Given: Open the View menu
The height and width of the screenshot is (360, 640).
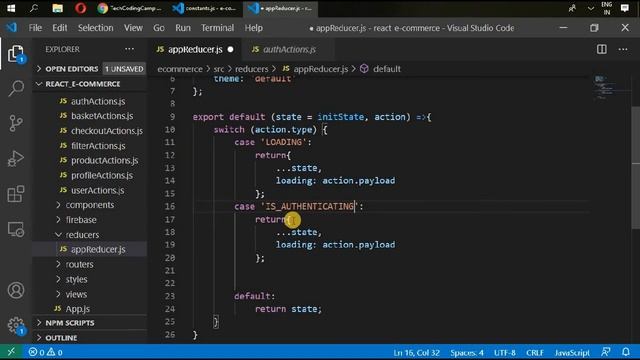Looking at the screenshot, I should [x=133, y=28].
